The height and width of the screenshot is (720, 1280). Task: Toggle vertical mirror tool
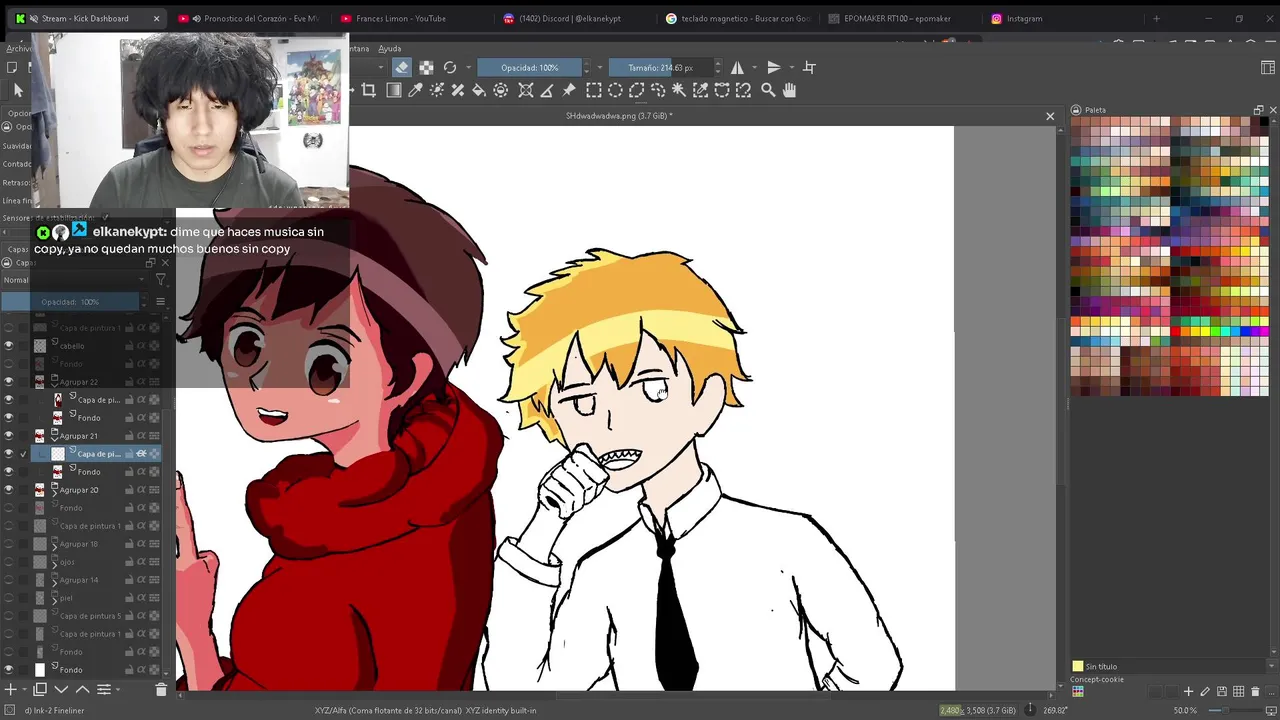773,67
